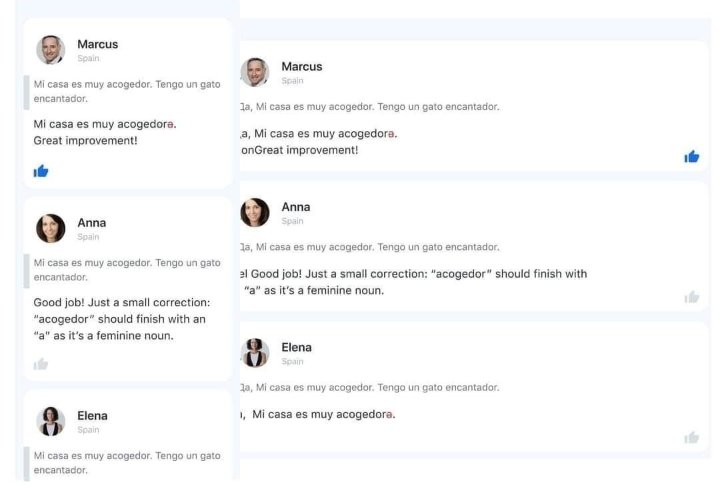The image size is (720, 489).
Task: Open Elena's profile photo in wide card
Action: tap(254, 353)
